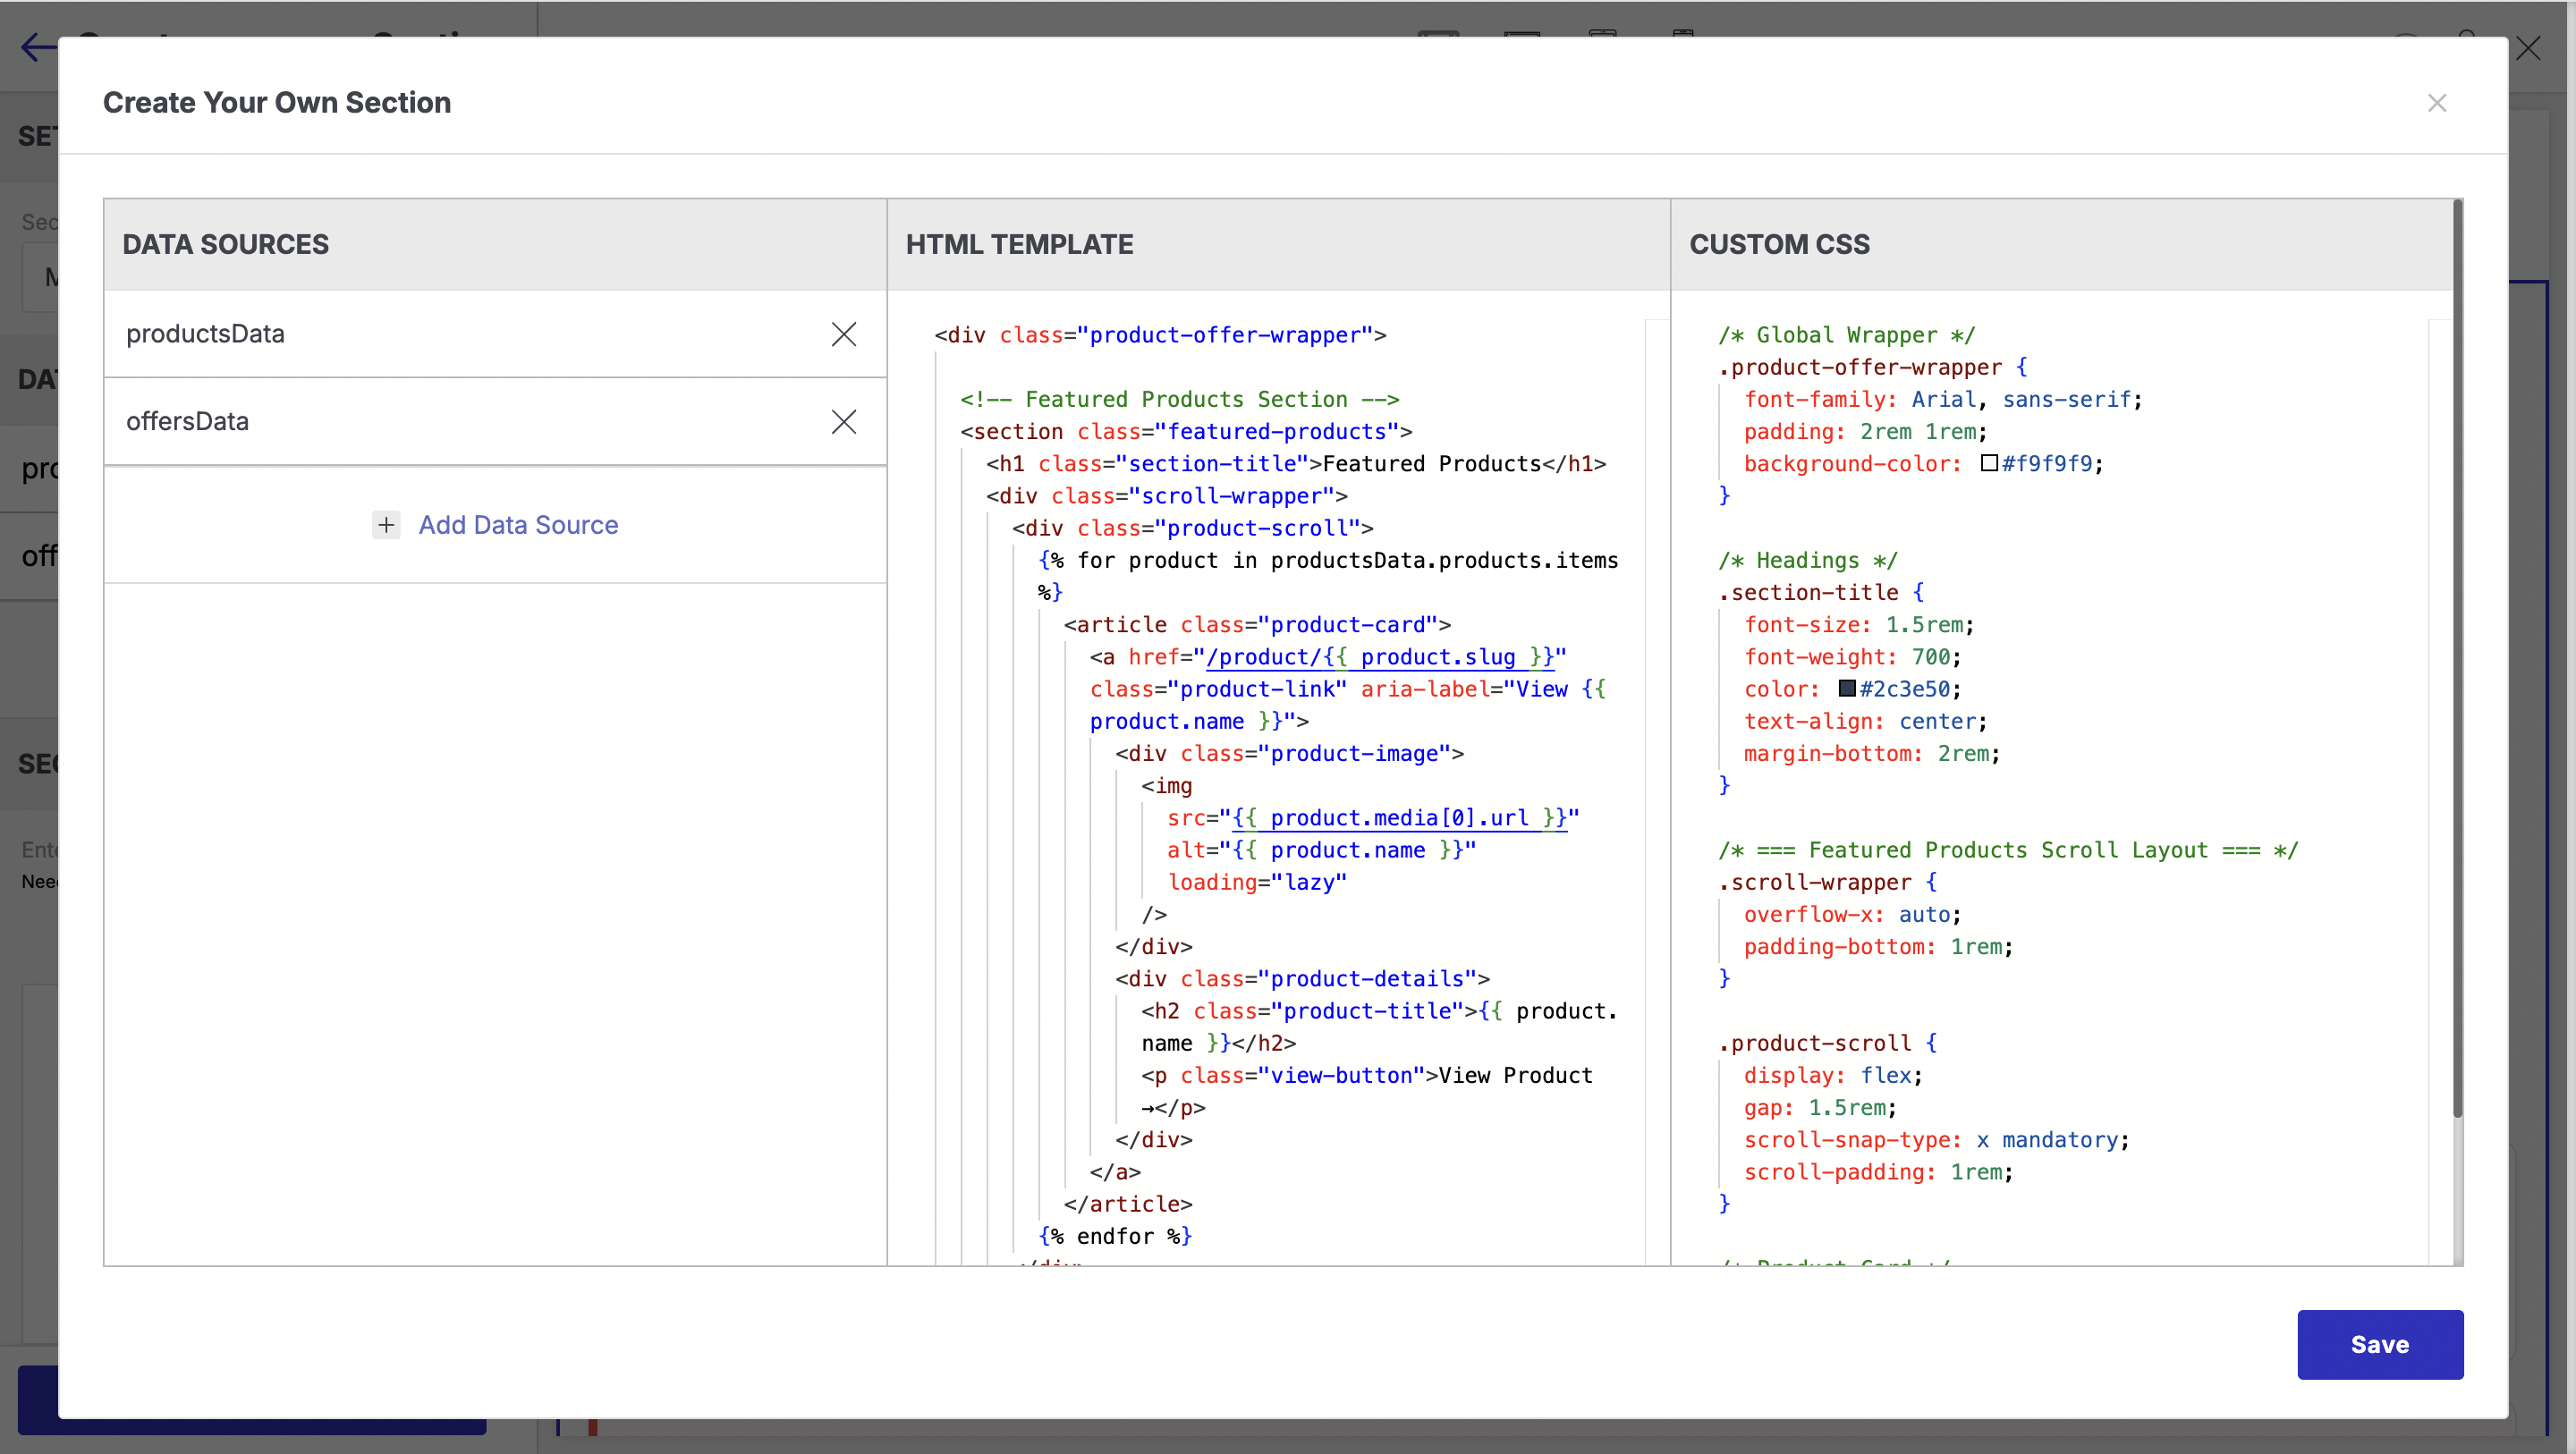The image size is (2576, 1454).
Task: Click the #2c3e50 color swatch
Action: [1847, 688]
